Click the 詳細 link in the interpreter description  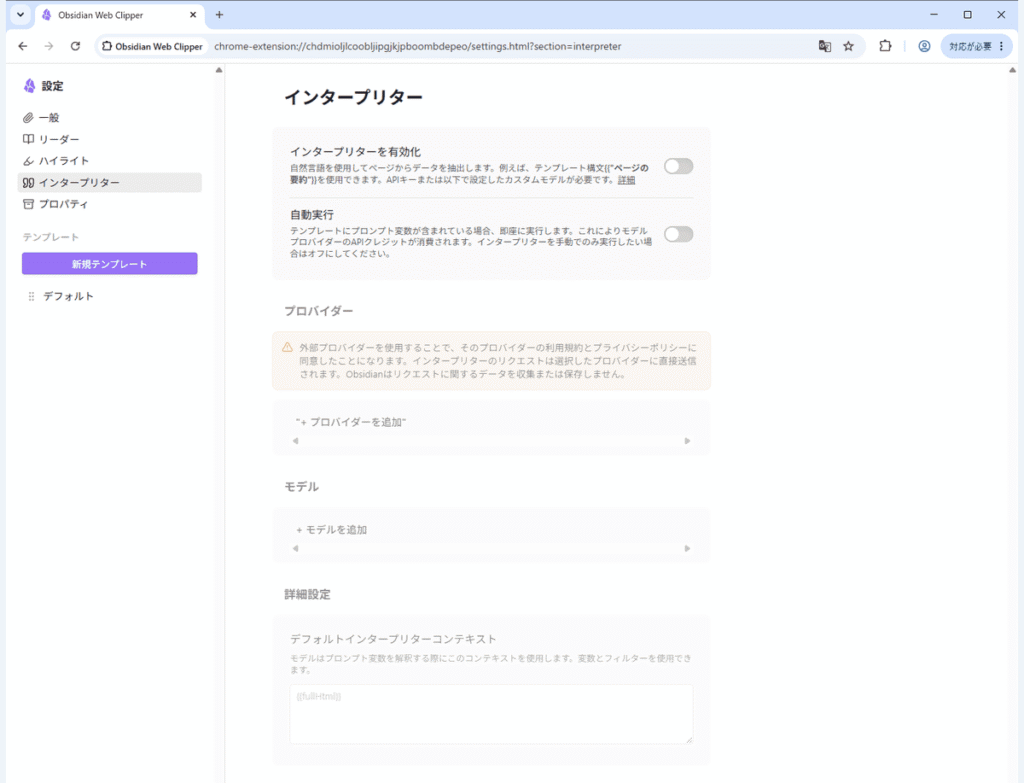point(626,180)
